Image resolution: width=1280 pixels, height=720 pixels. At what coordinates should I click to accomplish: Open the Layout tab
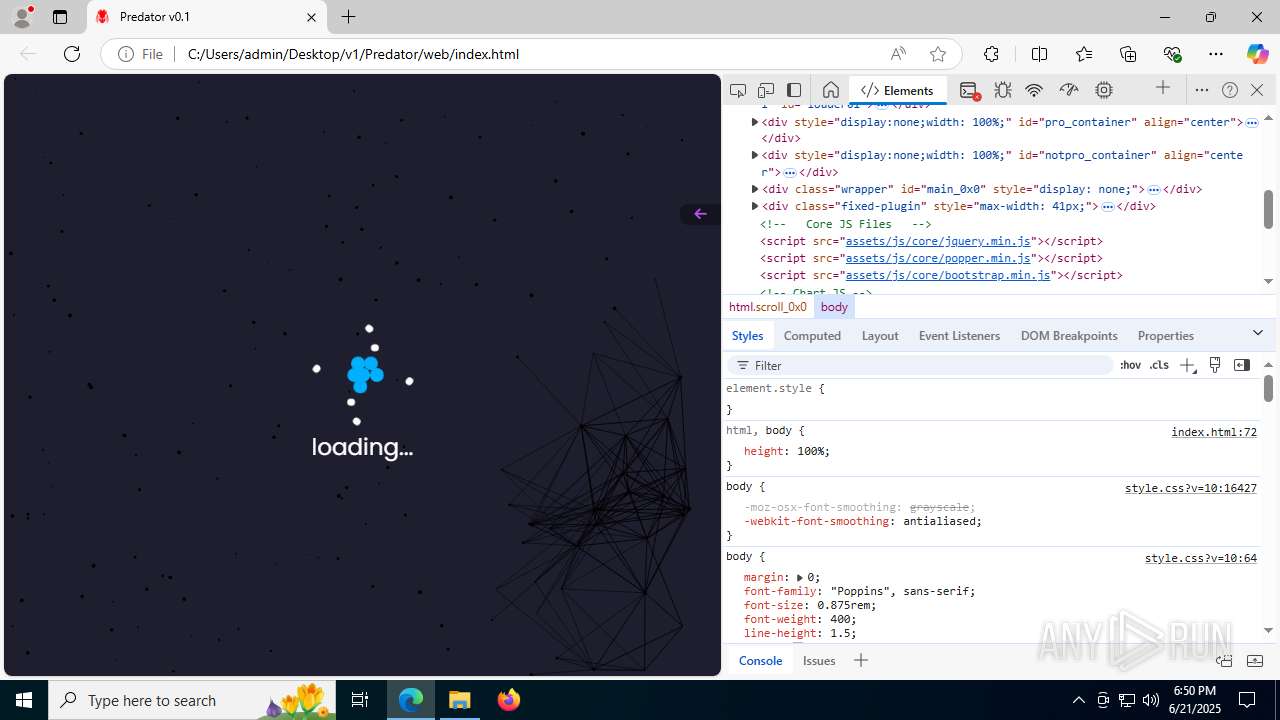(x=880, y=335)
